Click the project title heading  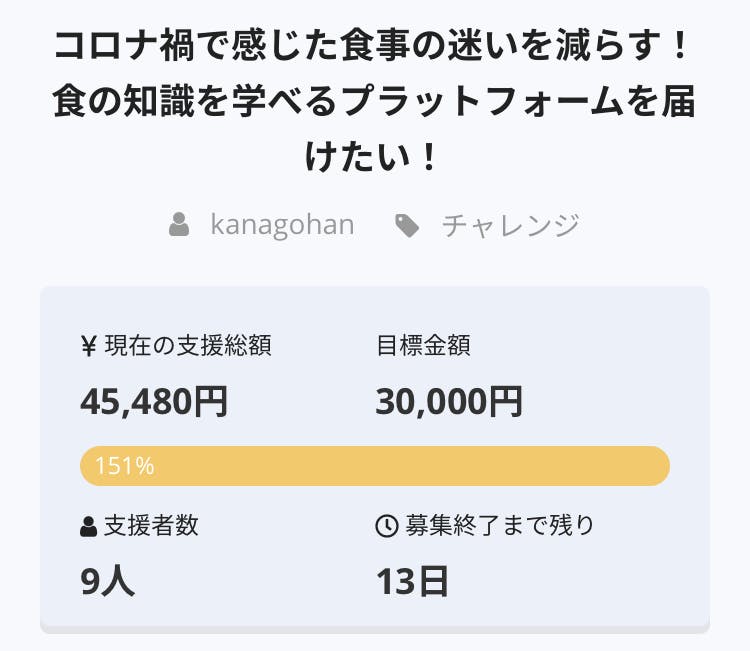[x=374, y=101]
